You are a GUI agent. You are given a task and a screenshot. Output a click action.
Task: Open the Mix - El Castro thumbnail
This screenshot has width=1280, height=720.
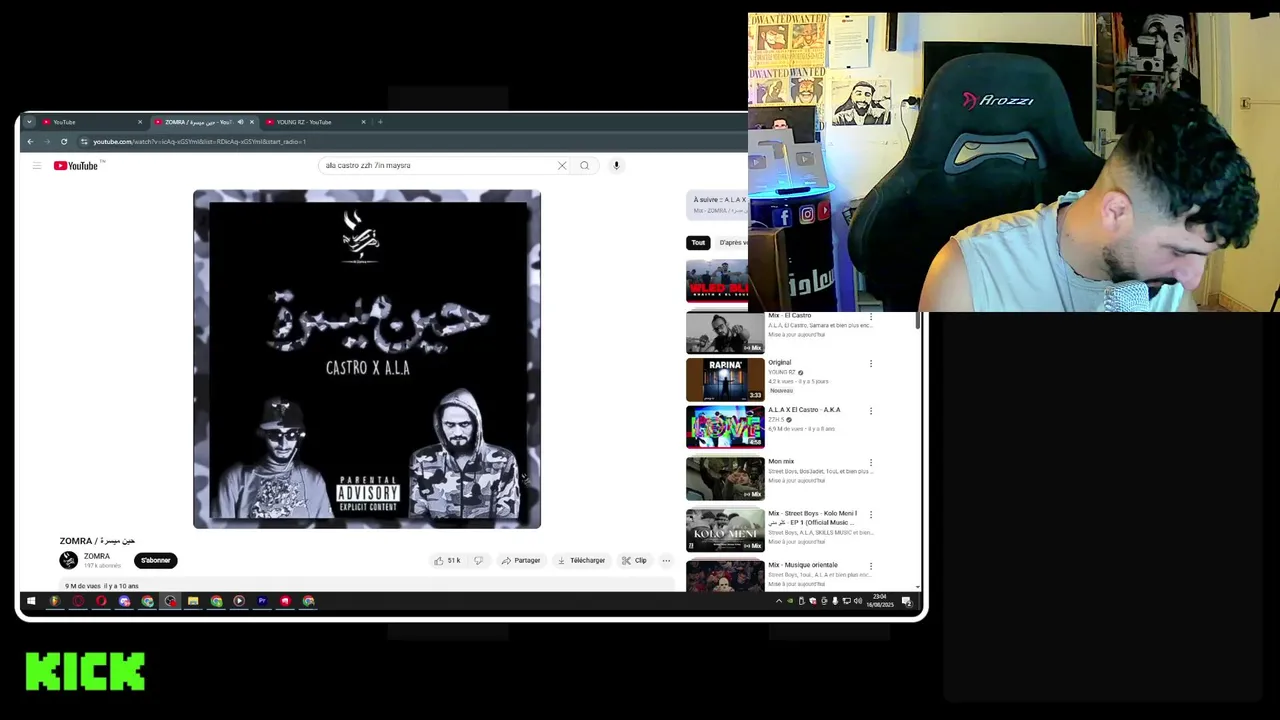click(725, 333)
